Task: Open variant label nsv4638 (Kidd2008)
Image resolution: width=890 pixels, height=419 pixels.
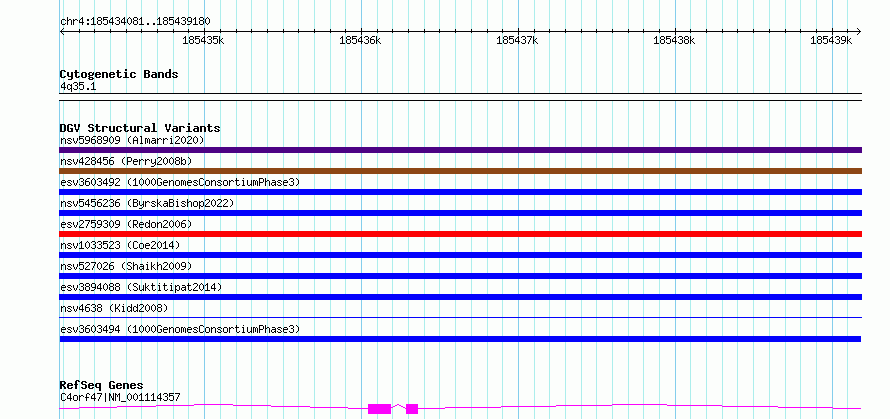Action: coord(114,308)
